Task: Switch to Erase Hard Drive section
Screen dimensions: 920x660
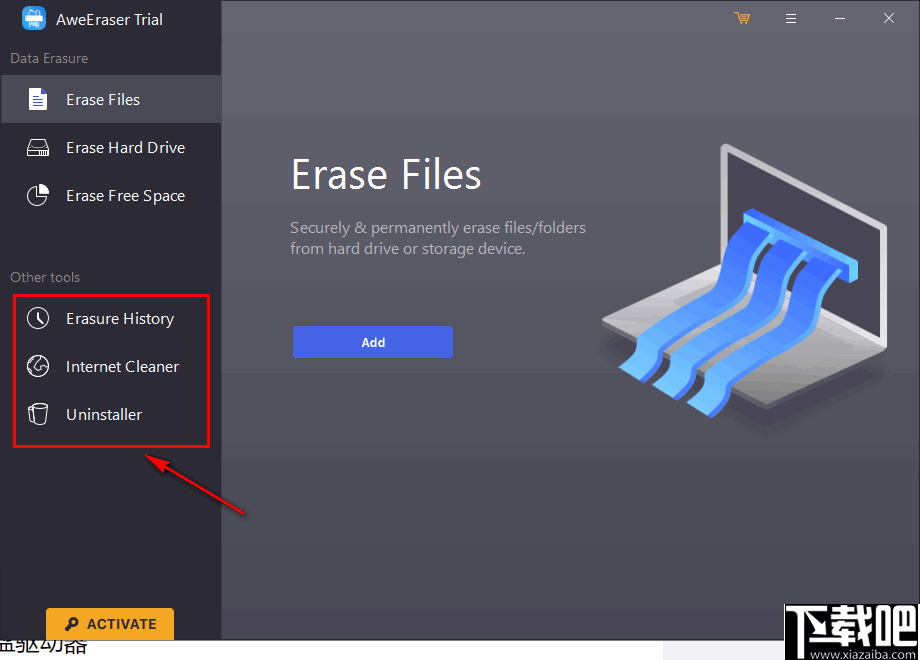Action: click(111, 147)
